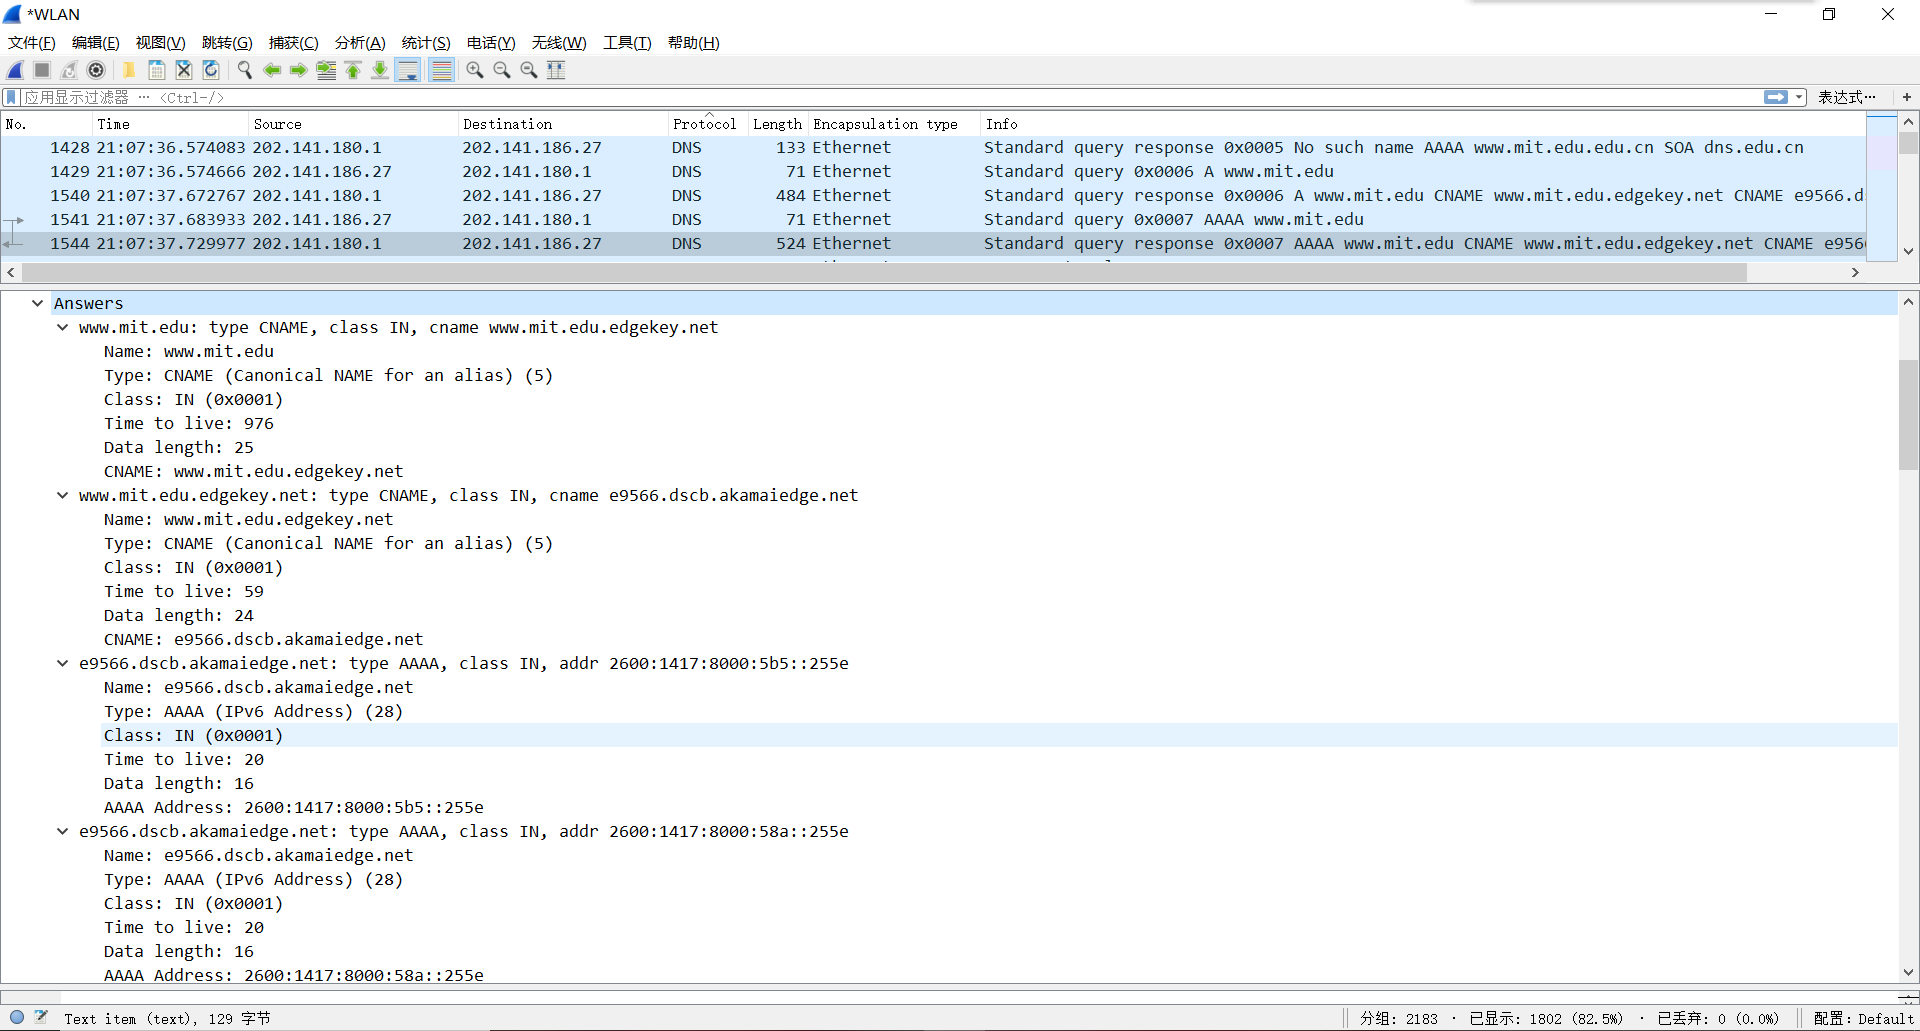Open capture file properties status icon
Image resolution: width=1920 pixels, height=1031 pixels.
tap(41, 1017)
